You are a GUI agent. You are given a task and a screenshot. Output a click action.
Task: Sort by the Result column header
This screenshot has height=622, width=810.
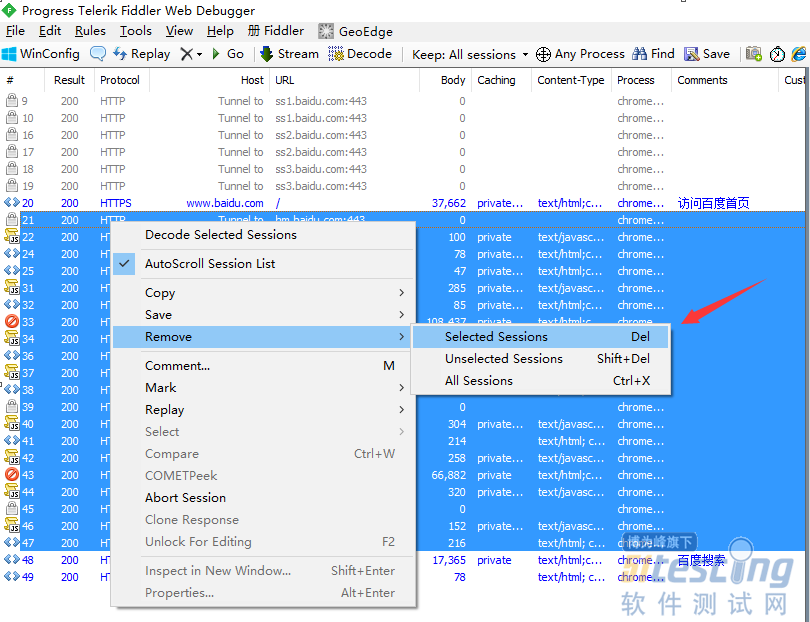(x=69, y=80)
